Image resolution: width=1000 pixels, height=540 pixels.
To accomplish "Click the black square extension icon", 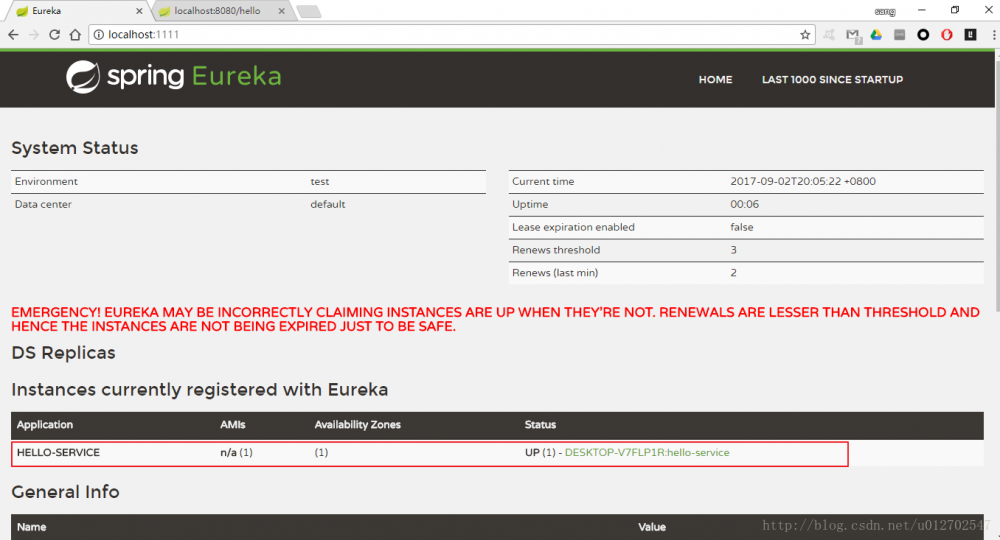I will click(970, 34).
